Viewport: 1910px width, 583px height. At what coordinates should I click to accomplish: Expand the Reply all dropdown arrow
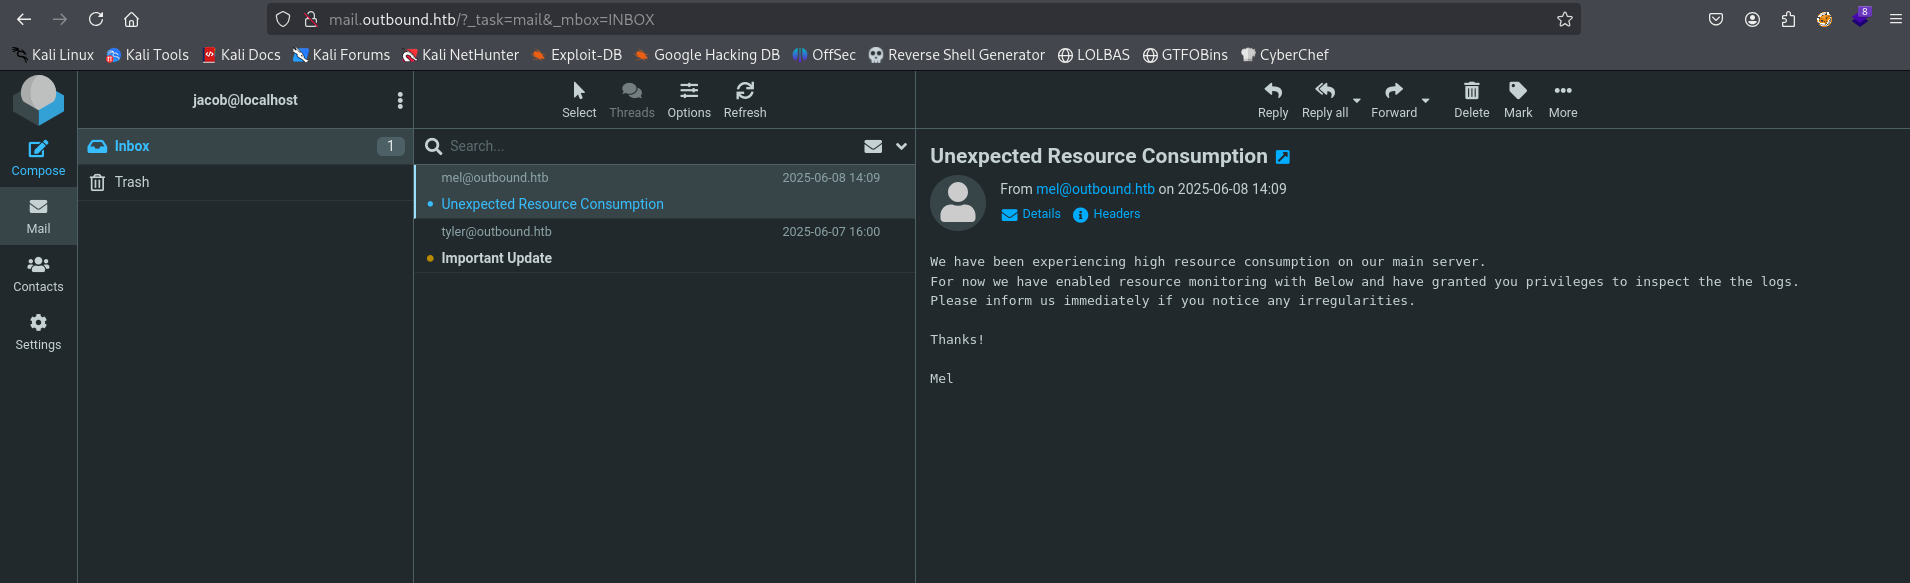[x=1357, y=101]
